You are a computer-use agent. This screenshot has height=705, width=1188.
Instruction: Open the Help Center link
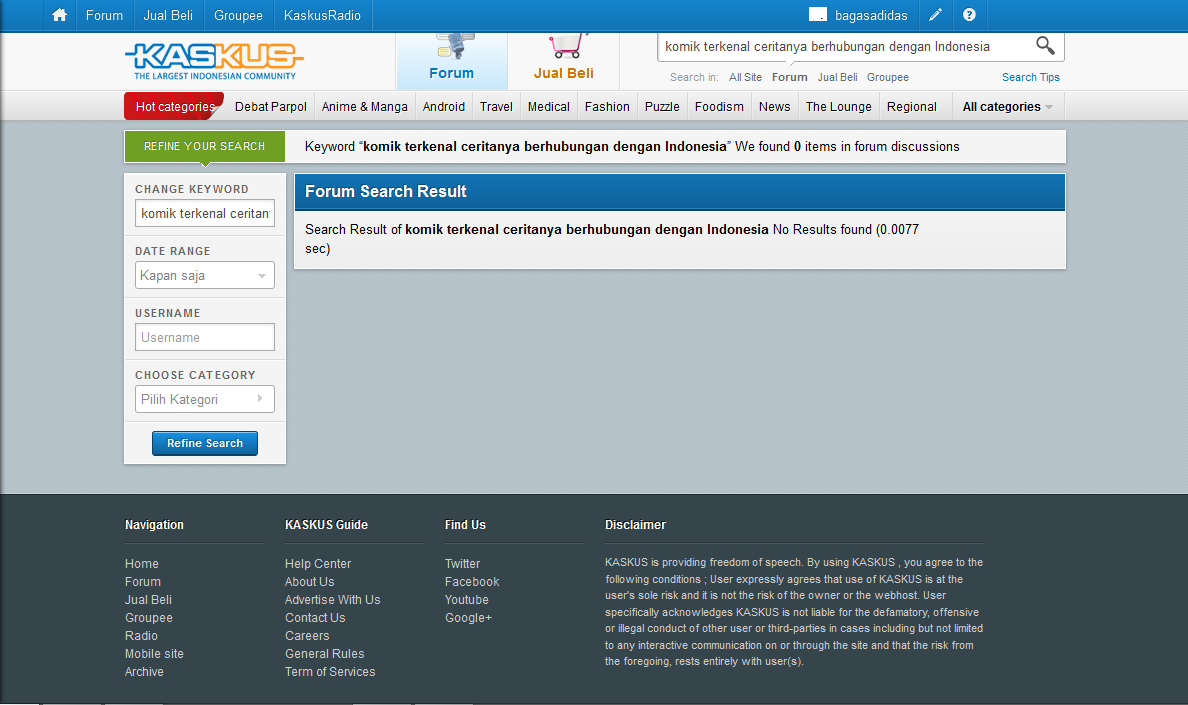point(317,563)
